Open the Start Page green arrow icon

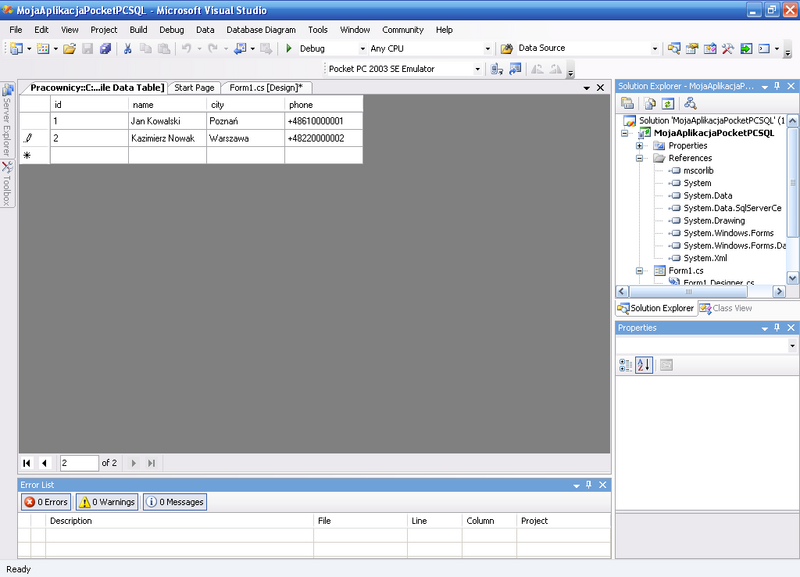click(746, 48)
